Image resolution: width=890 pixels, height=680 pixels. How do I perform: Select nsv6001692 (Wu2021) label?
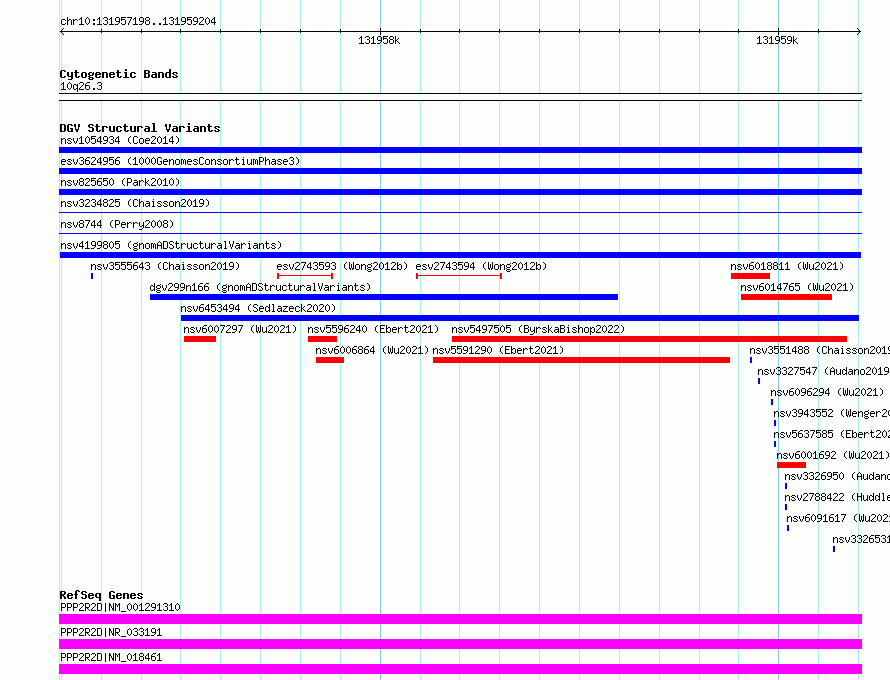[833, 455]
